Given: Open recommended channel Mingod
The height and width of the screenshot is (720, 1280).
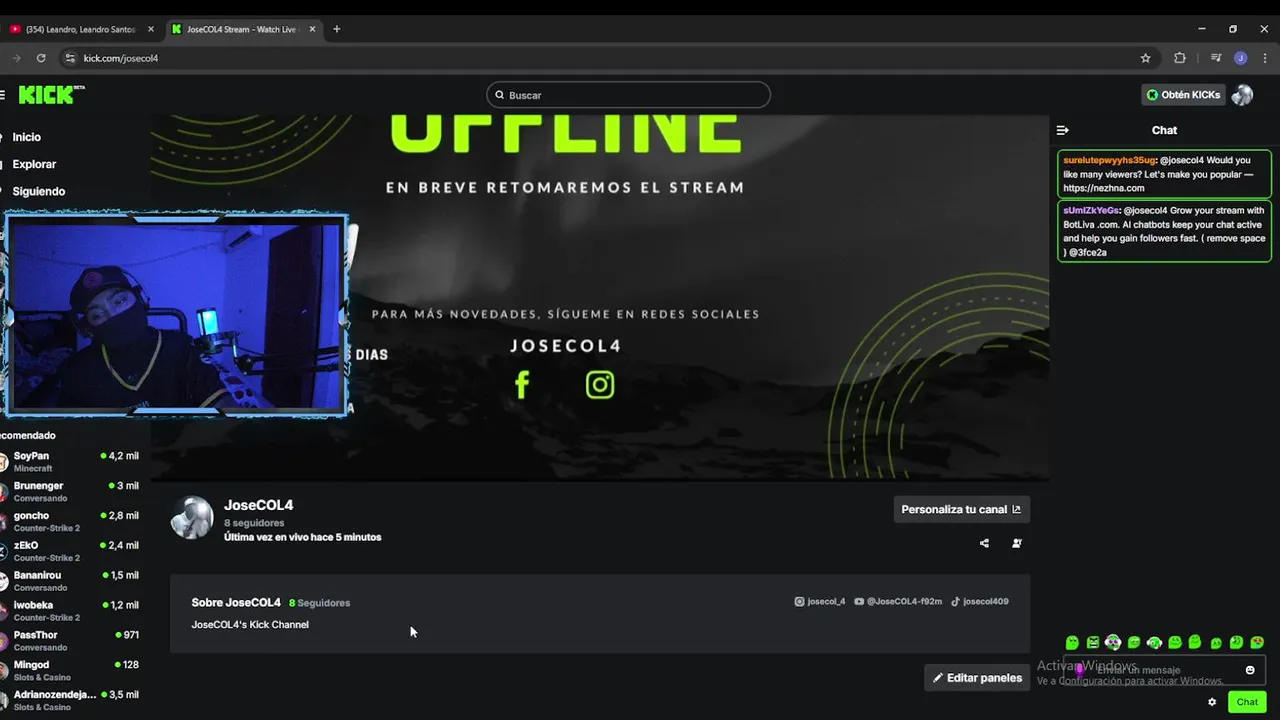Looking at the screenshot, I should click(70, 671).
